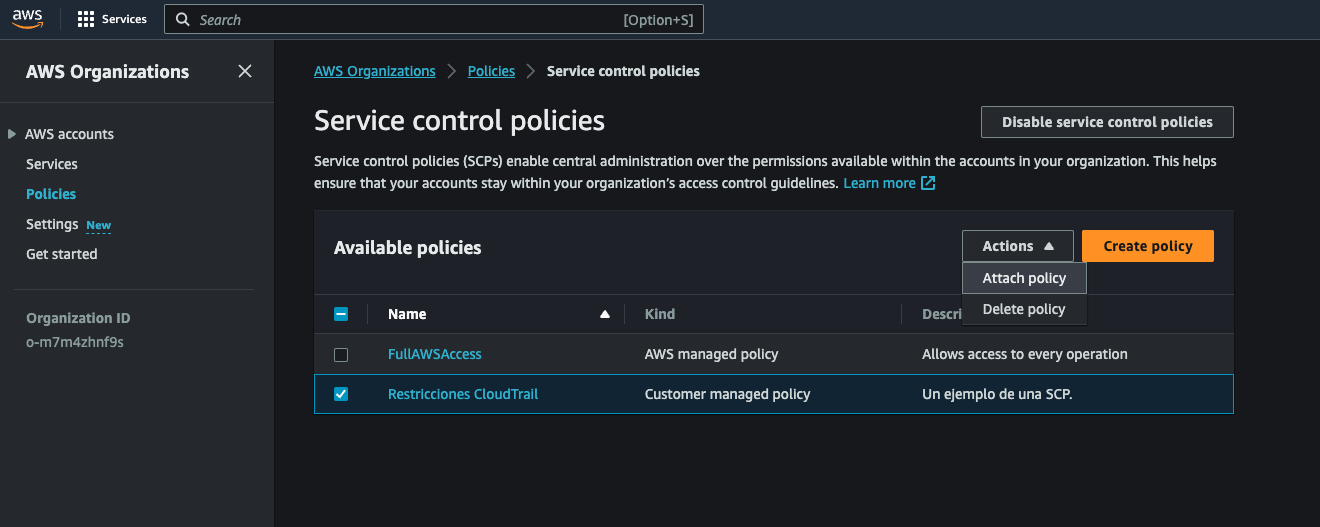Image resolution: width=1320 pixels, height=527 pixels.
Task: Toggle the select-all policies checkbox
Action: click(341, 314)
